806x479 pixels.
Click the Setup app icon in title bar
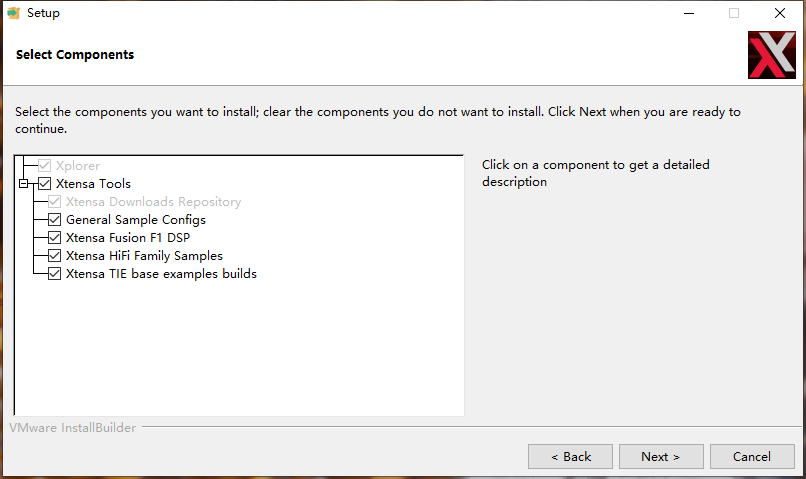(14, 13)
